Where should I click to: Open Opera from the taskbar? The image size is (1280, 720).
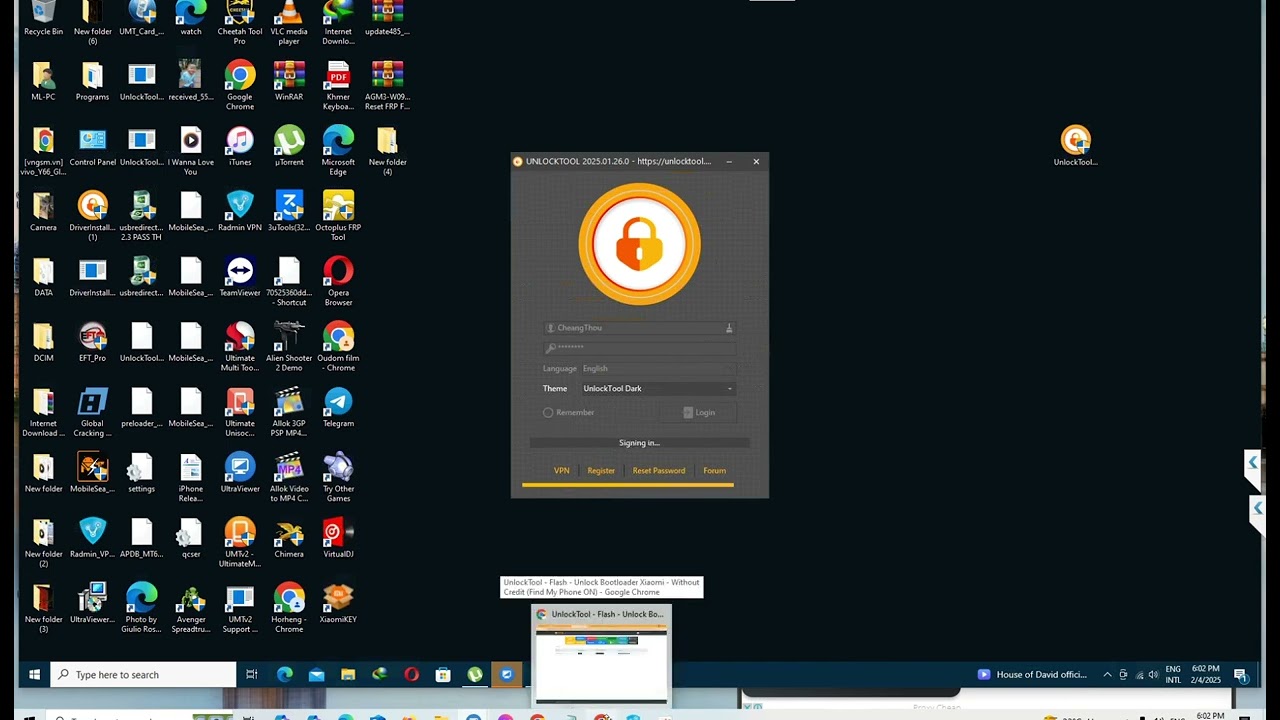411,674
